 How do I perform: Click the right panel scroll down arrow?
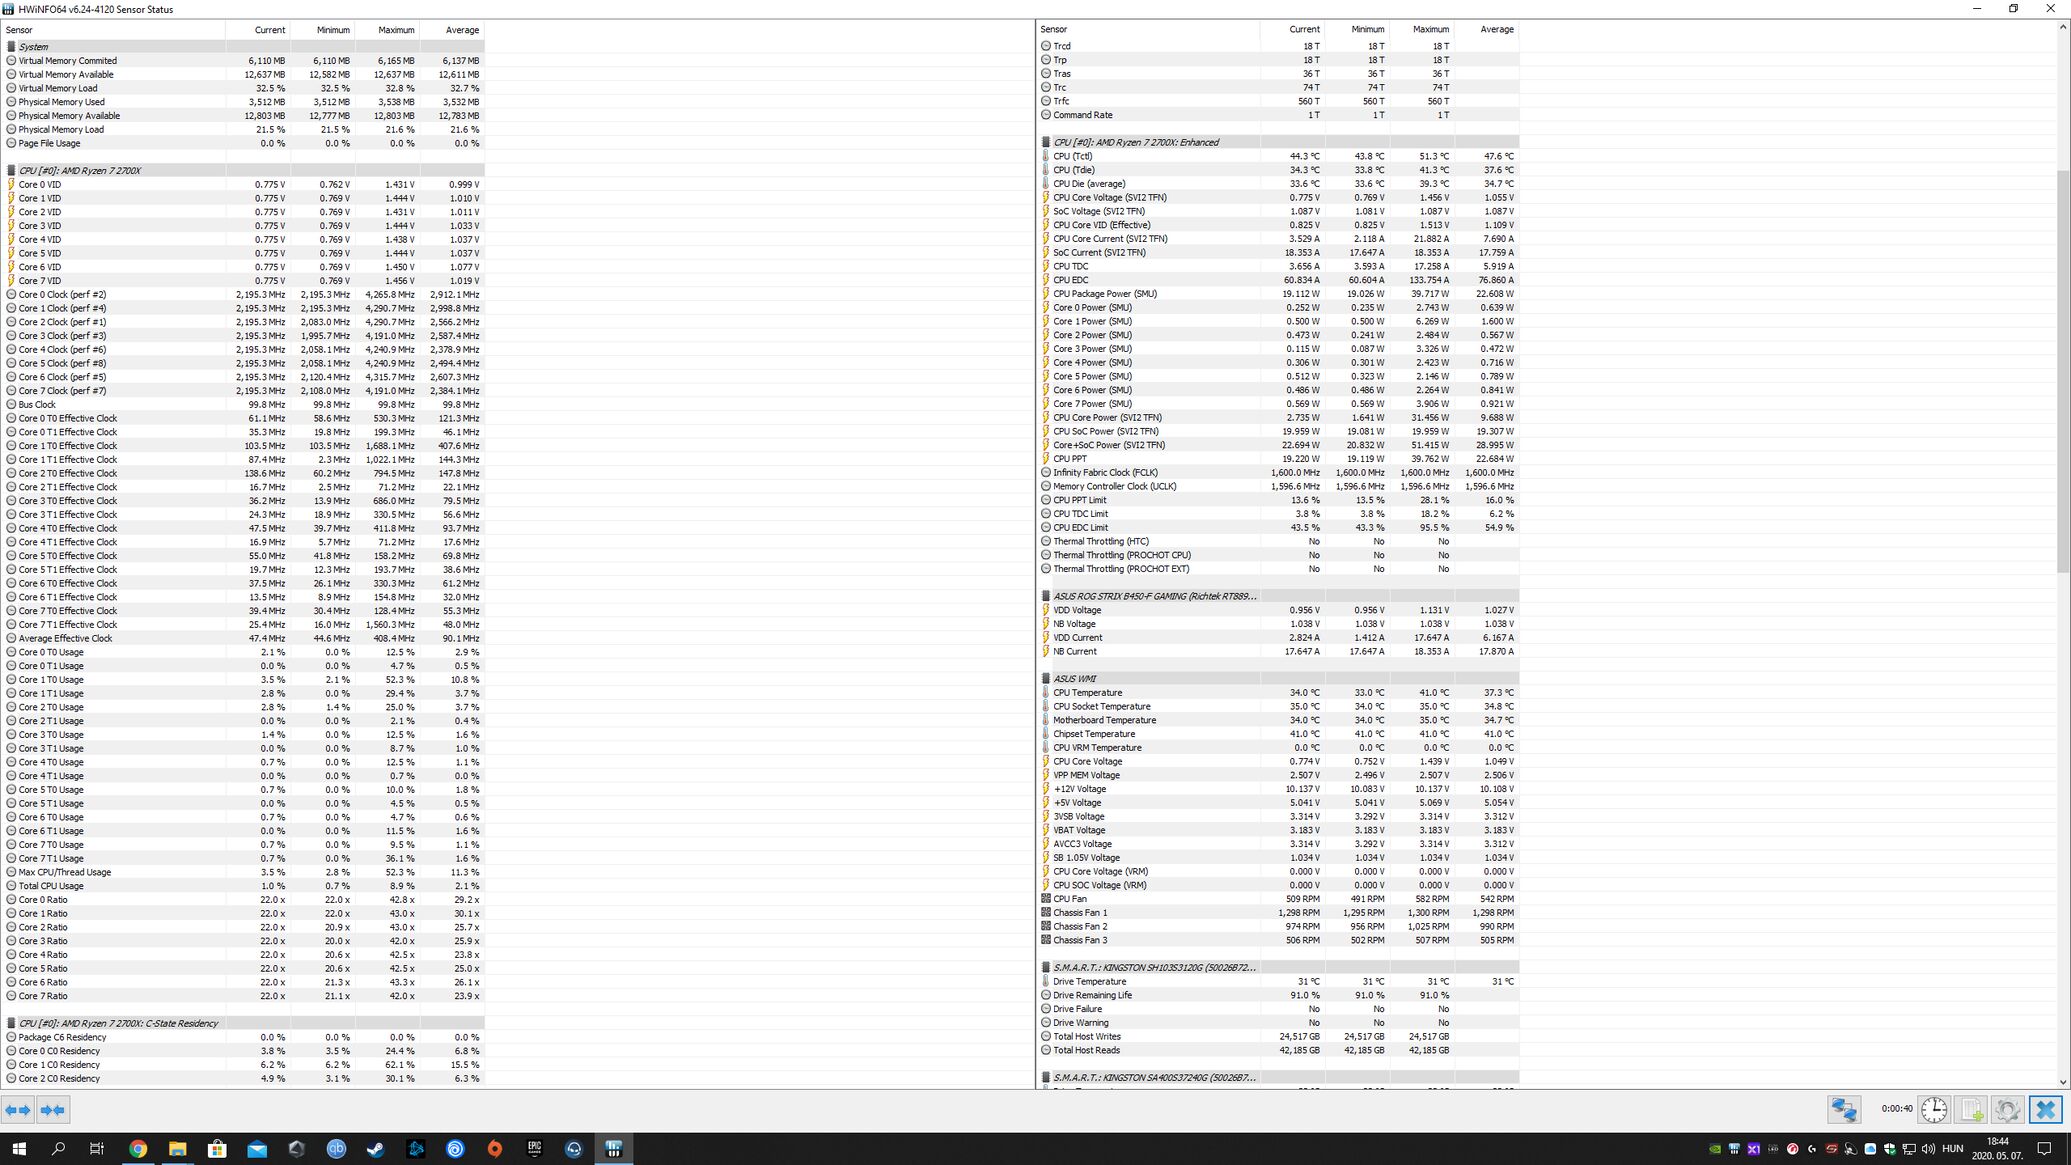point(2063,1082)
